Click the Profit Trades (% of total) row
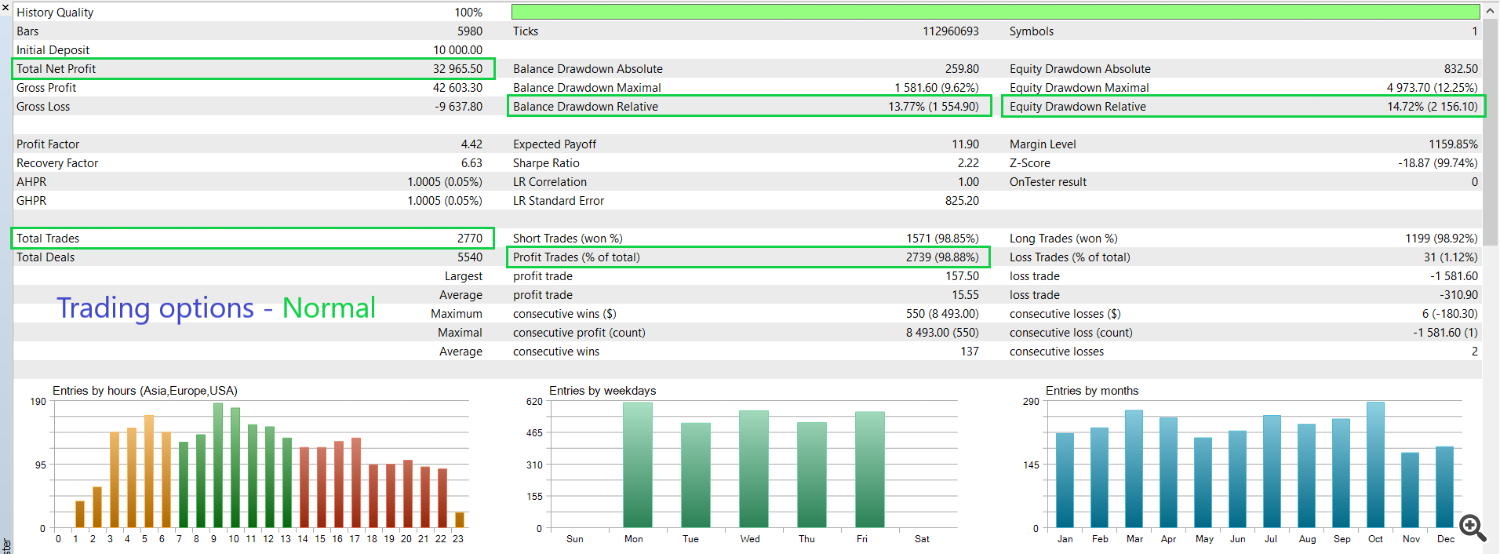The image size is (1500, 554). click(x=750, y=257)
